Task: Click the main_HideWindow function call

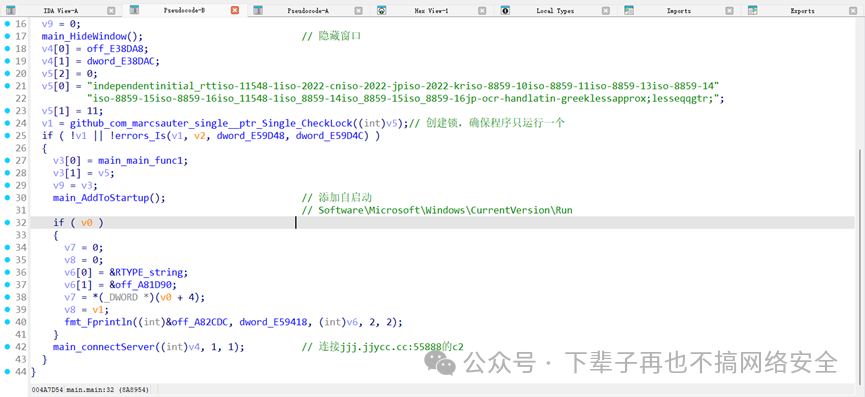Action: pos(84,36)
